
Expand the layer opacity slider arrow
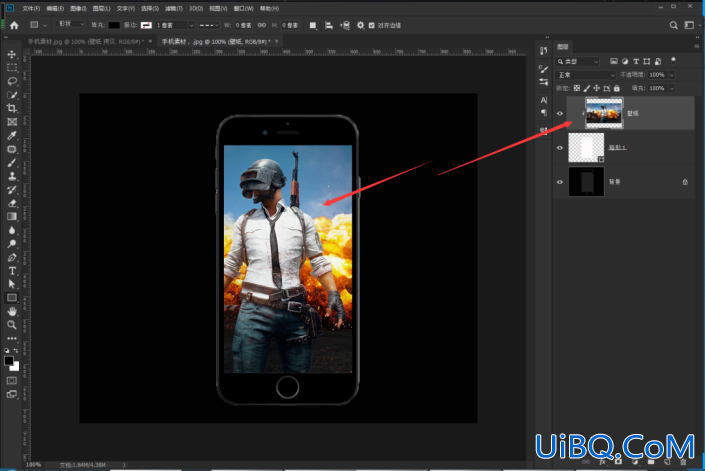(672, 75)
